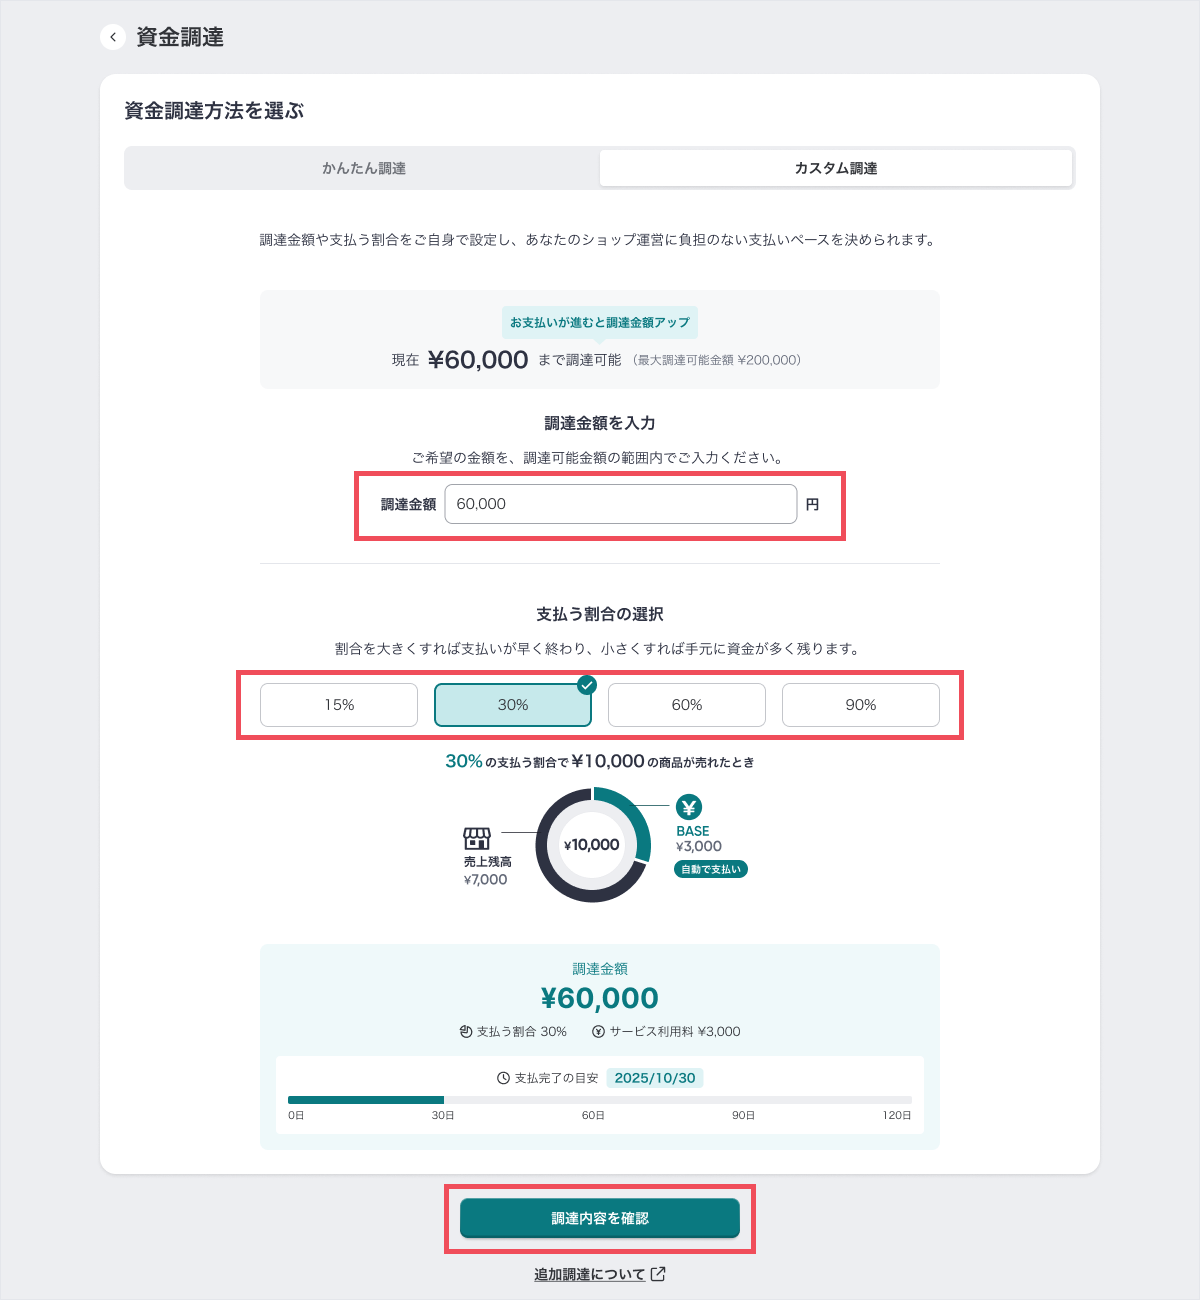Screen dimensions: 1200x1300
Task: Click the pie icon beside 支払う割合 30%
Action: point(466,1031)
